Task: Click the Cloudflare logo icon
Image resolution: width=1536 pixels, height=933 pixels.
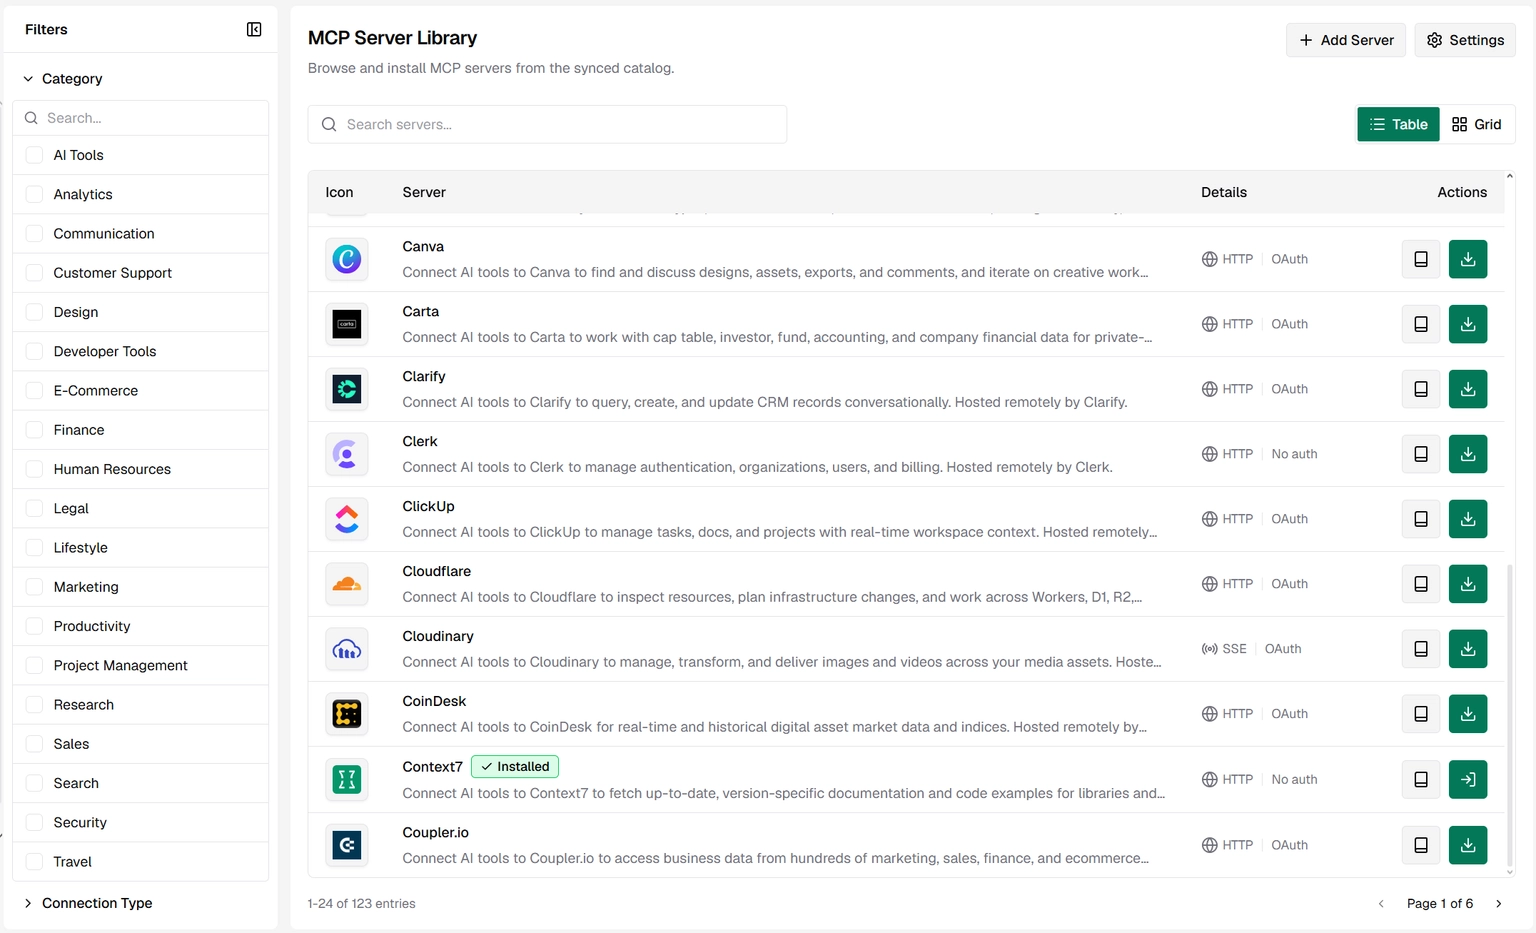Action: coord(347,584)
